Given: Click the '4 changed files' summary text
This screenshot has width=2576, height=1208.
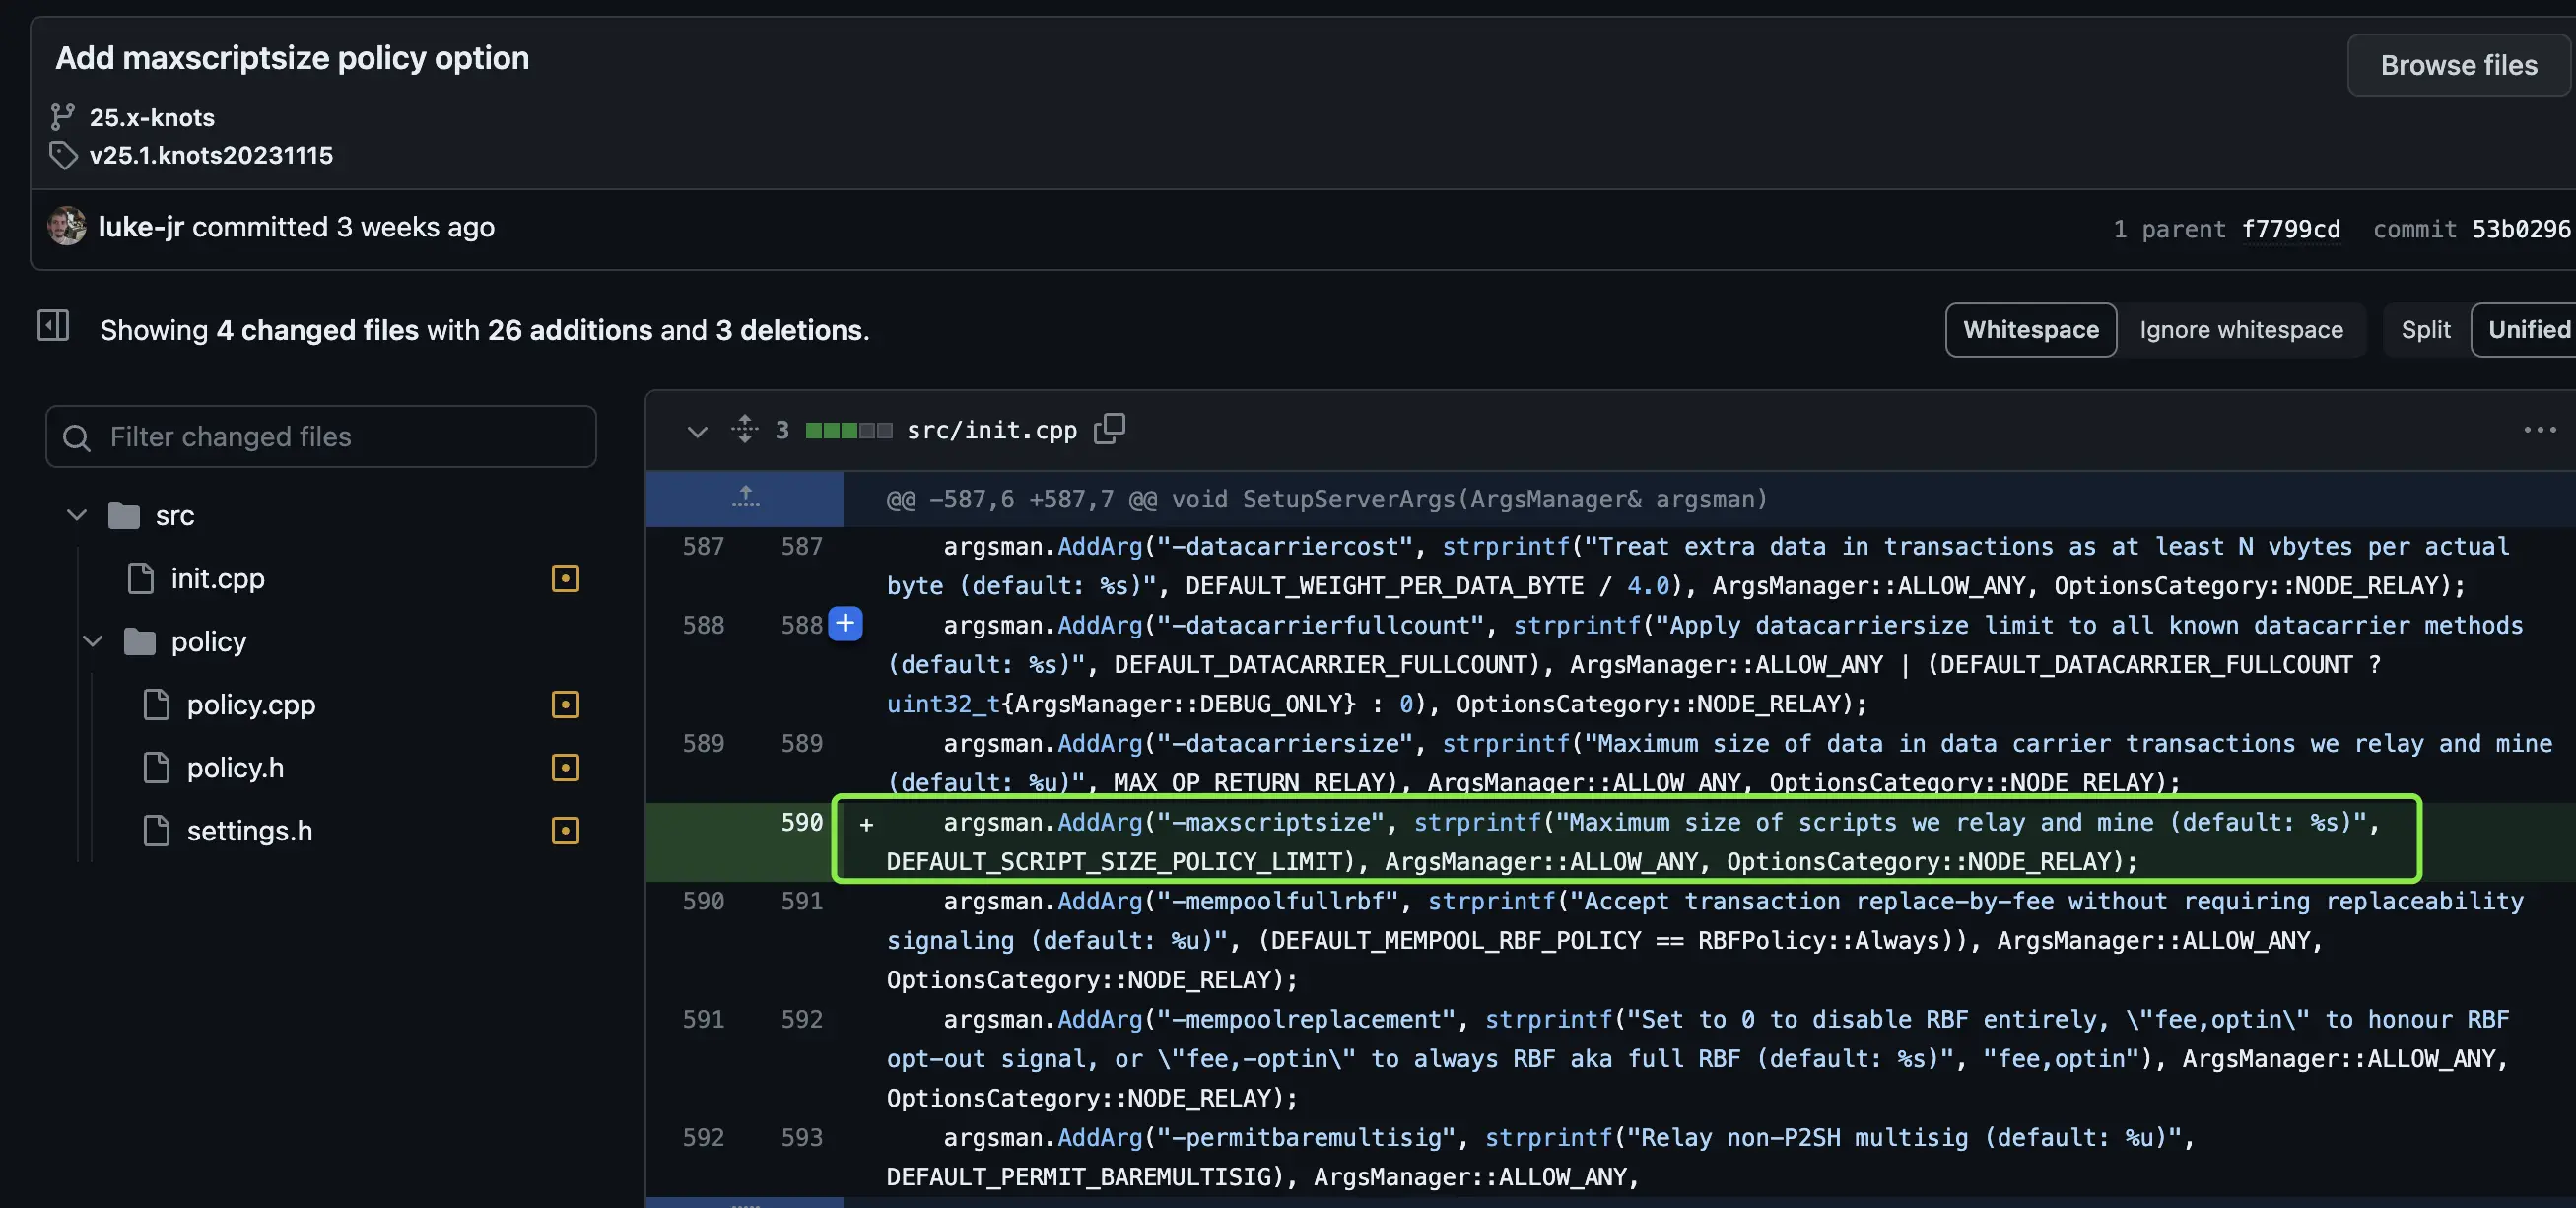Looking at the screenshot, I should coord(317,330).
